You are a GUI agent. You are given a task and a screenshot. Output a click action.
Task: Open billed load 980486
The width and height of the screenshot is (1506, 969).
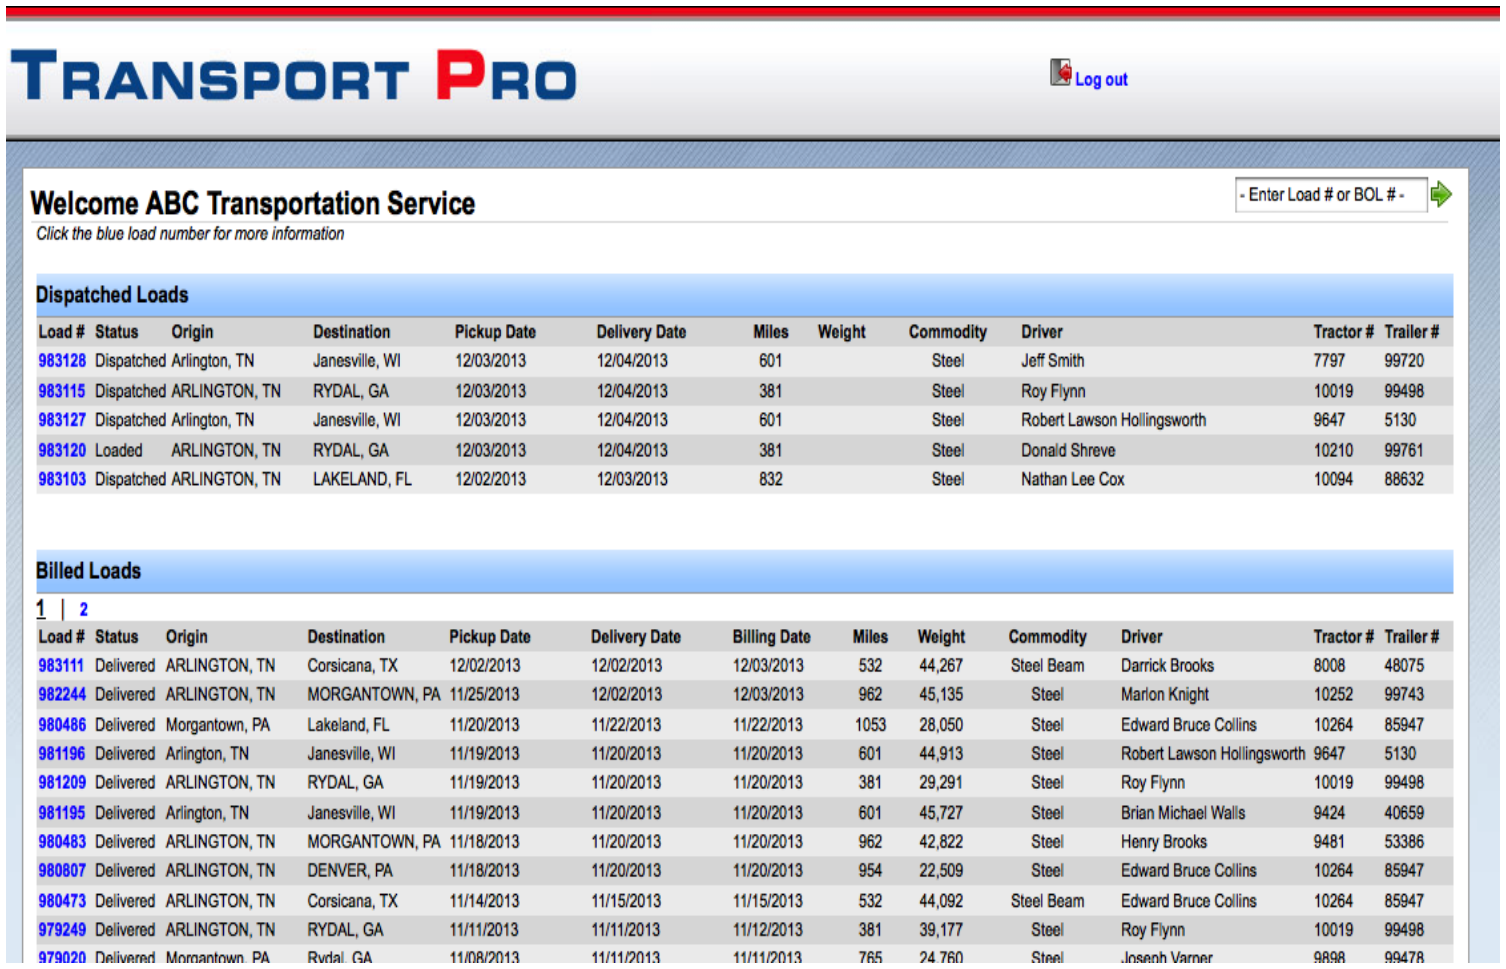click(x=62, y=725)
